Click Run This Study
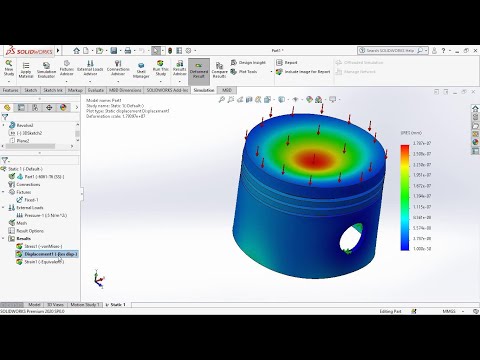The height and width of the screenshot is (360, 480). coord(160,67)
